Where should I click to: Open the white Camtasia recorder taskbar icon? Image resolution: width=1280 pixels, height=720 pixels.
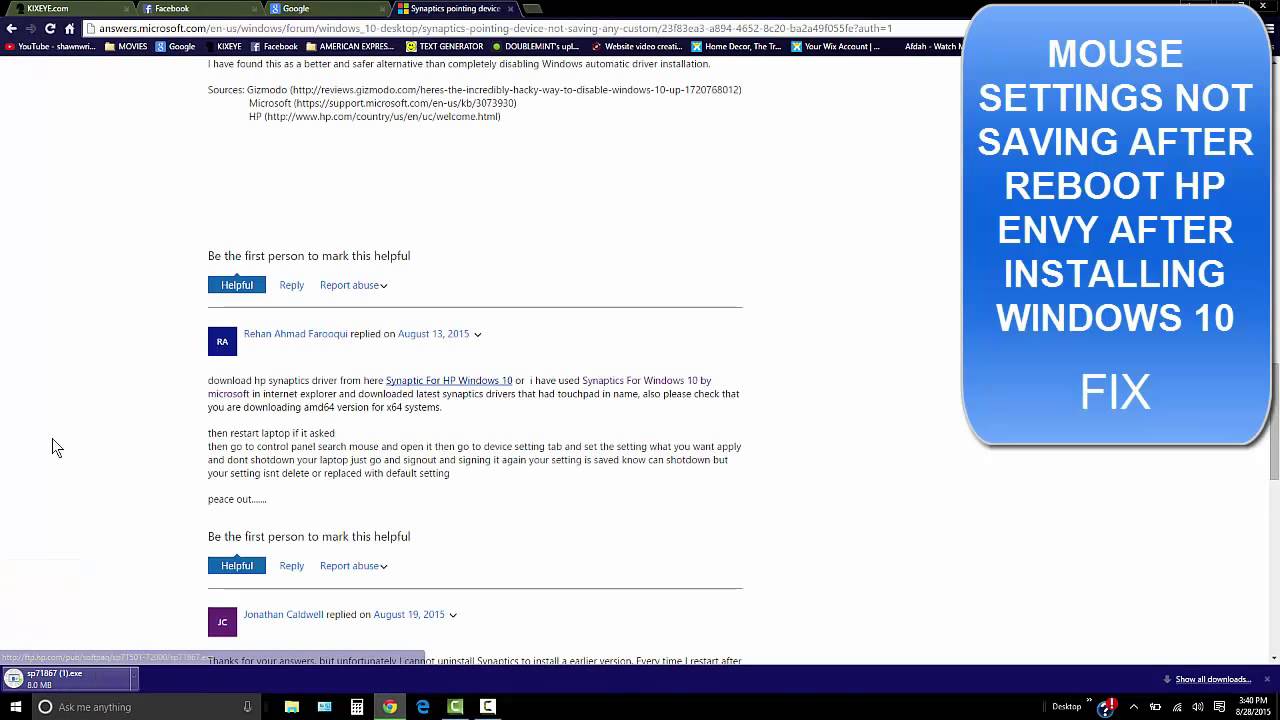click(x=488, y=707)
